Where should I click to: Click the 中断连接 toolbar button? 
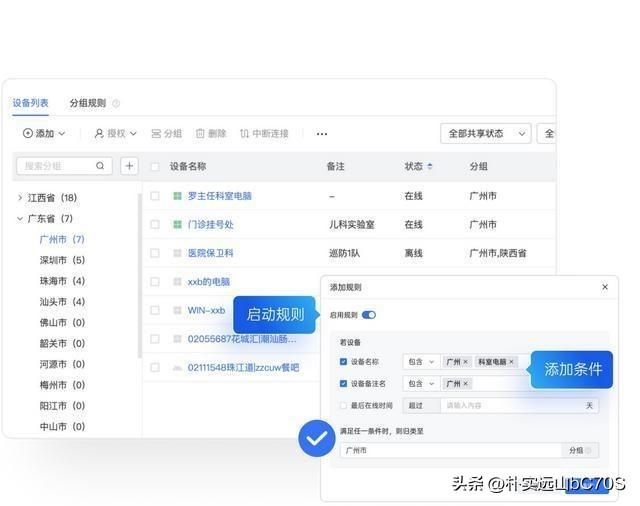tap(264, 133)
